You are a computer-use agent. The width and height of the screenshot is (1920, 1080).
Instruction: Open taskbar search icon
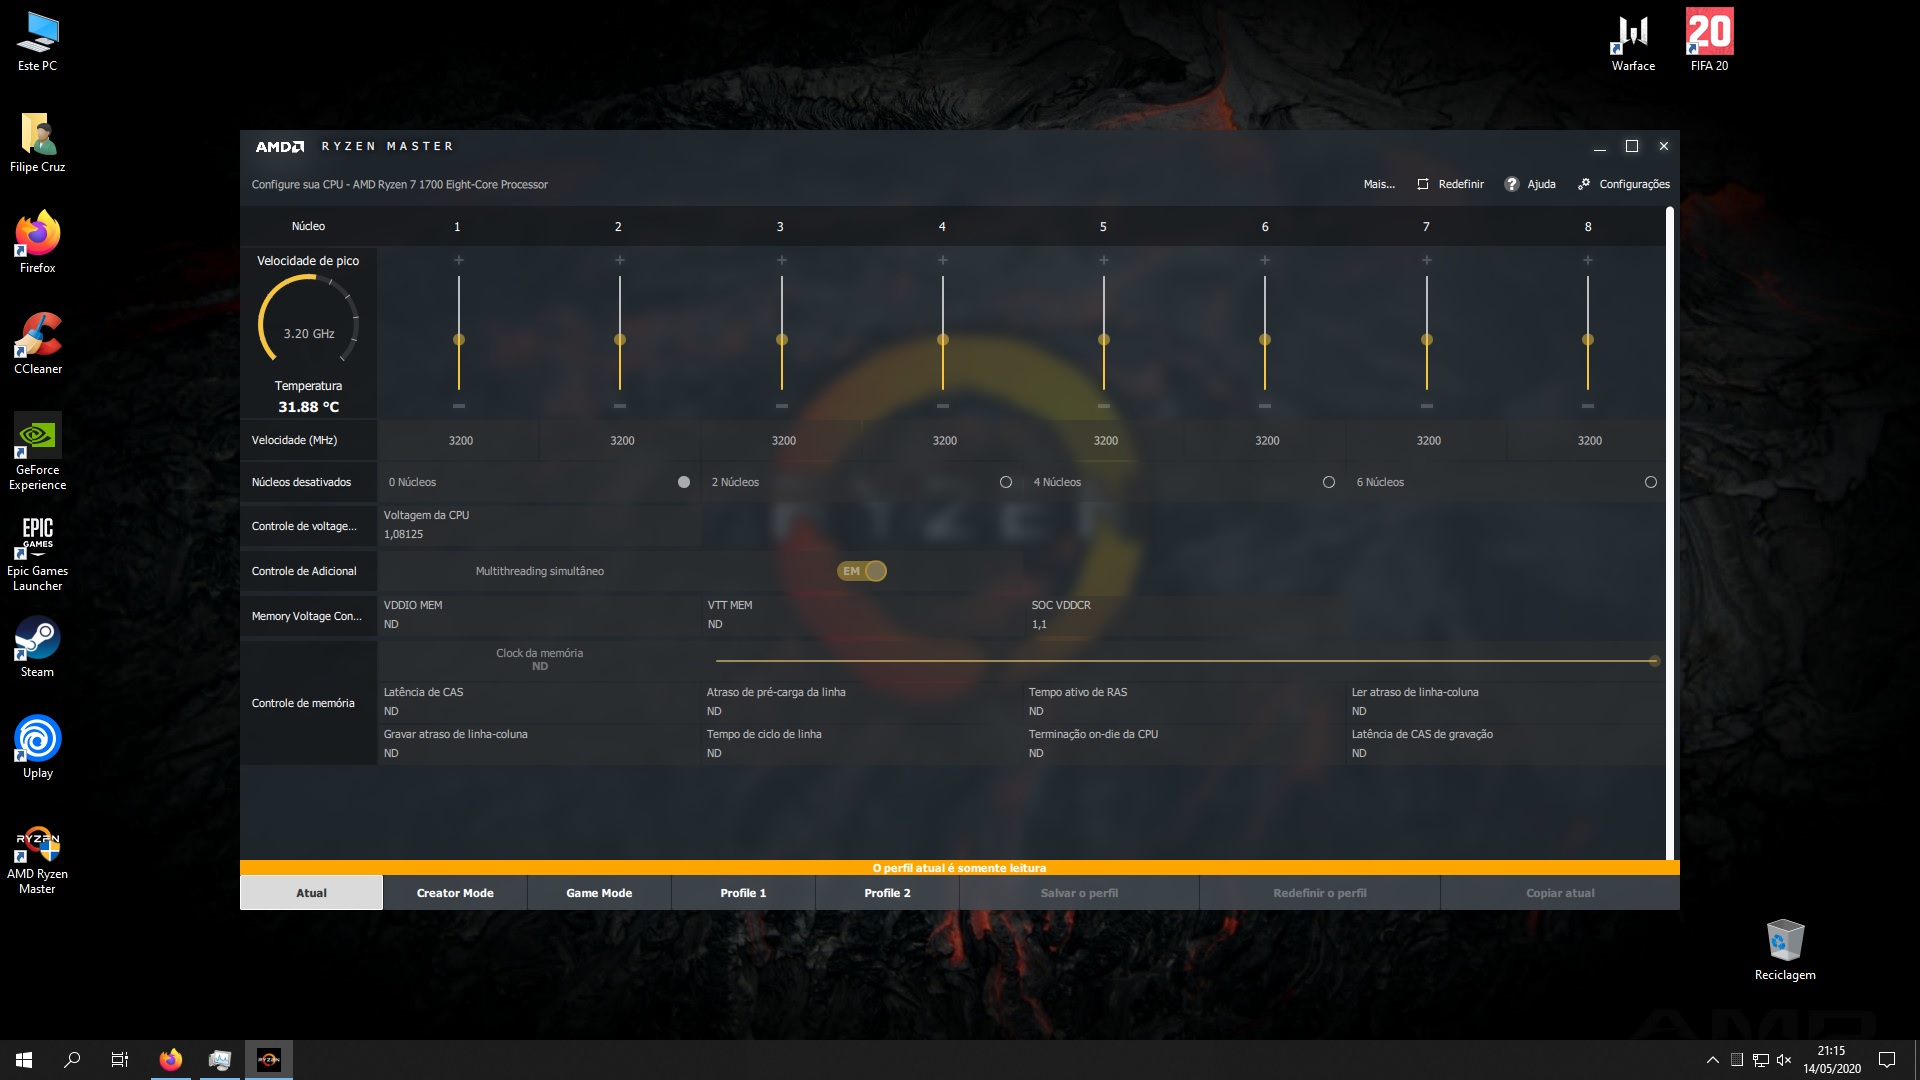tap(72, 1060)
